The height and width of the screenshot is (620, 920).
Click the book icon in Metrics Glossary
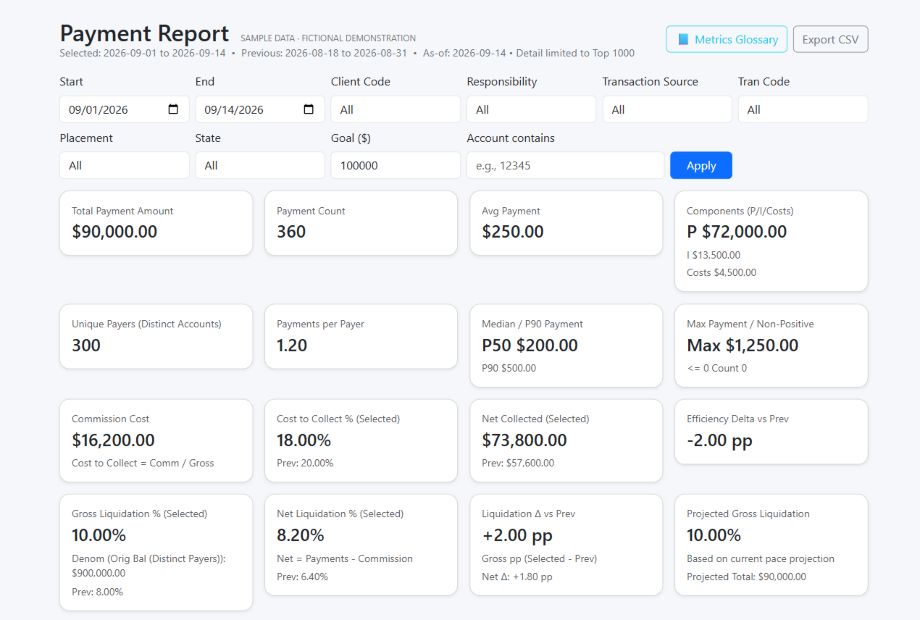(x=683, y=39)
